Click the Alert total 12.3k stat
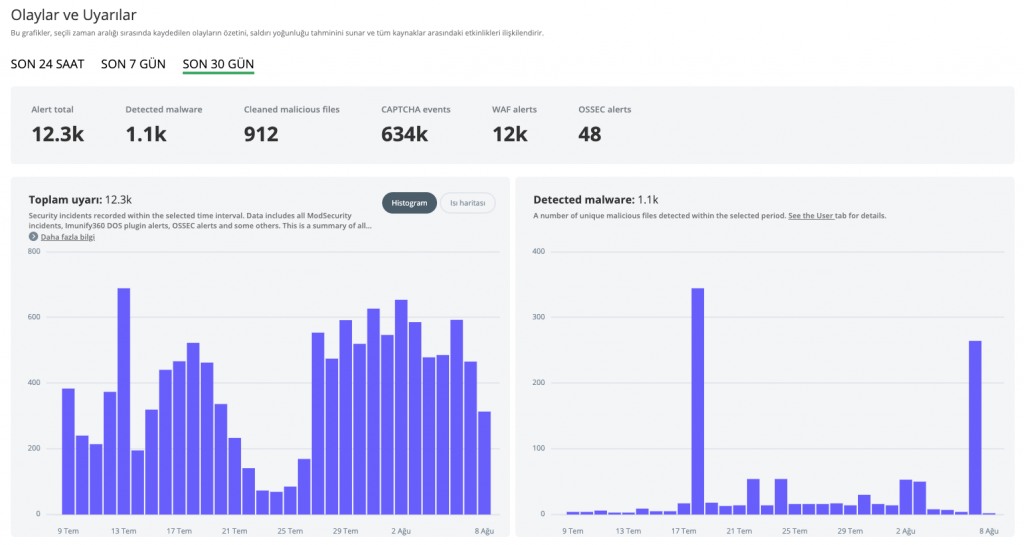 coord(57,125)
